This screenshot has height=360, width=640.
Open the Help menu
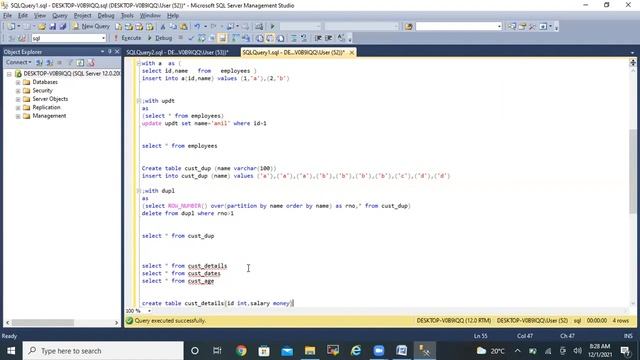173,16
